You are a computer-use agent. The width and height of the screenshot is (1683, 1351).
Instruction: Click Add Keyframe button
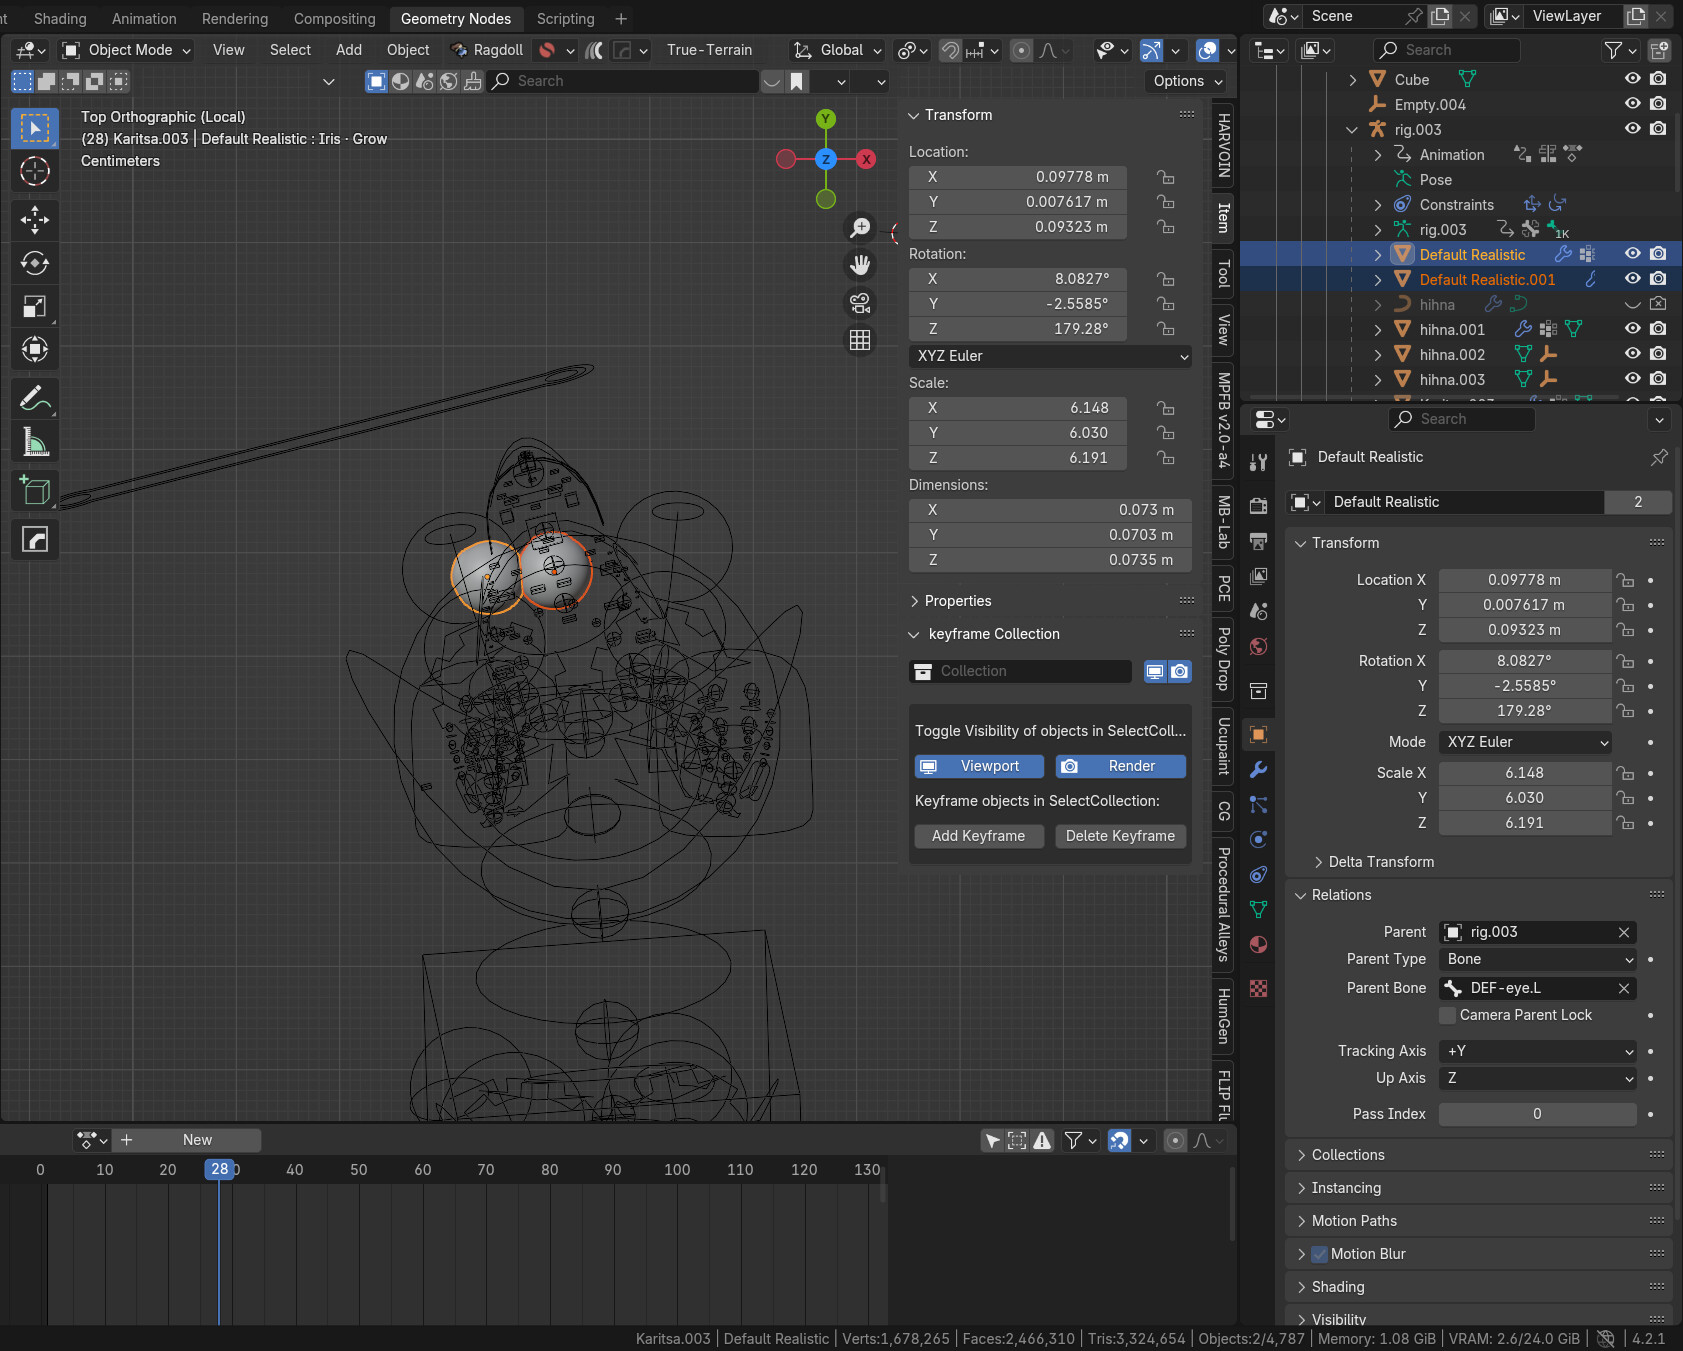click(979, 836)
